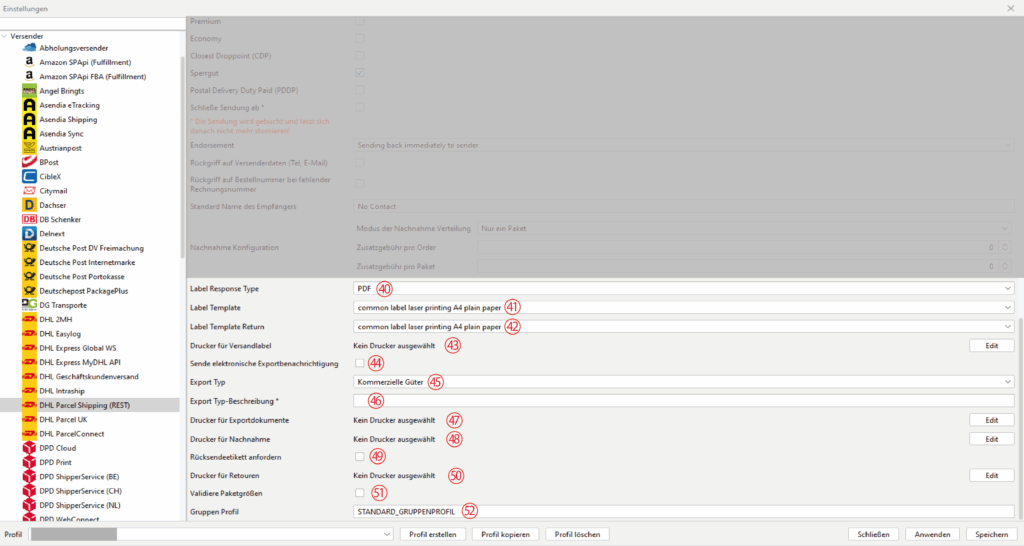
Task: Click the DPD Cloud cube icon
Action: (x=29, y=448)
